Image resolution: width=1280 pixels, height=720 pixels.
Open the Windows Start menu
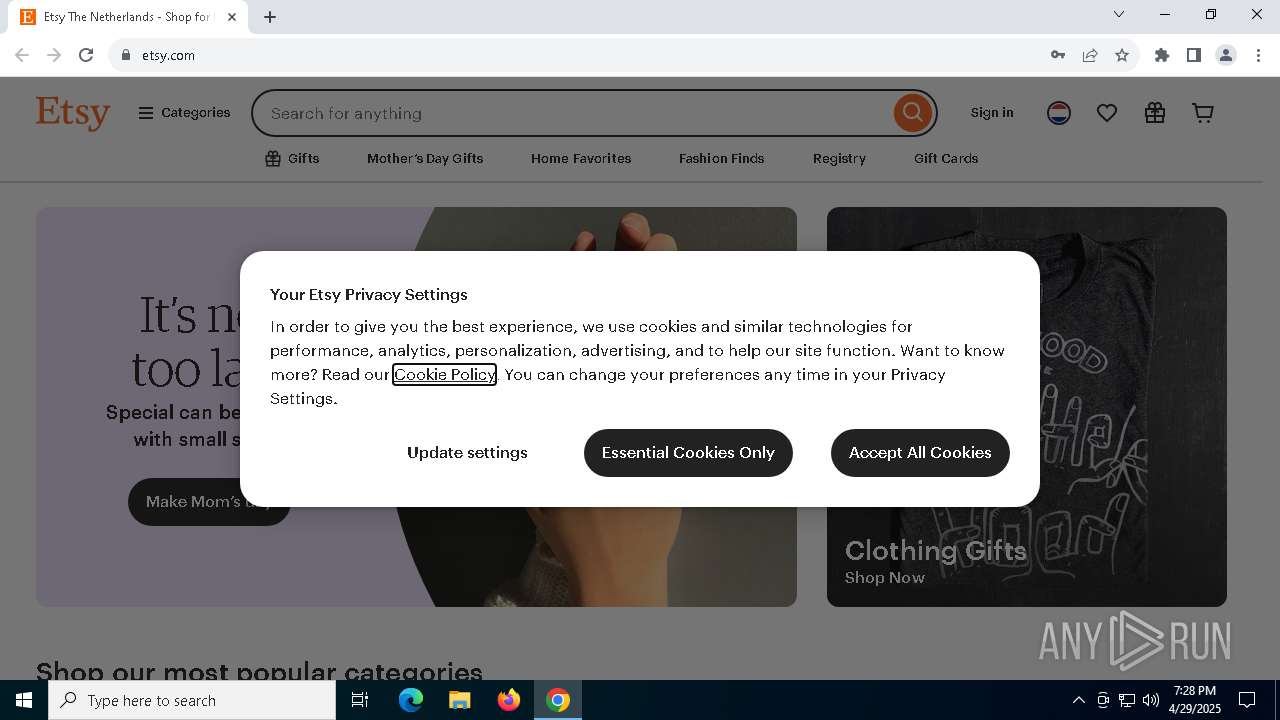[x=24, y=700]
